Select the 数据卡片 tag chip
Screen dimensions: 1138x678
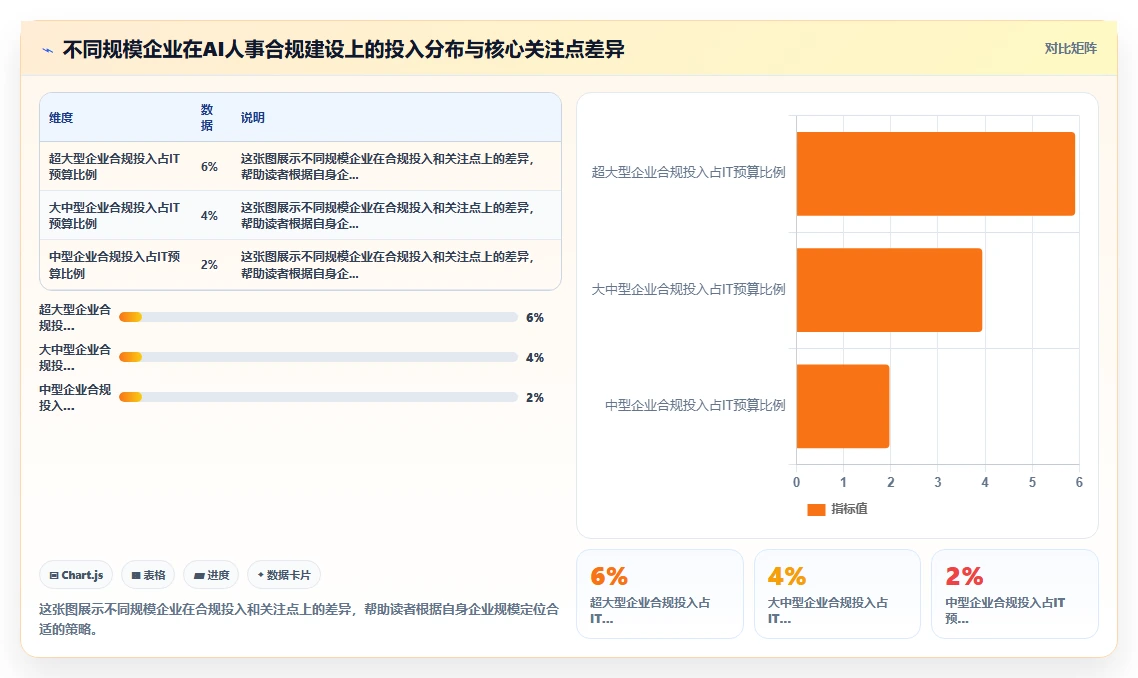tap(284, 575)
